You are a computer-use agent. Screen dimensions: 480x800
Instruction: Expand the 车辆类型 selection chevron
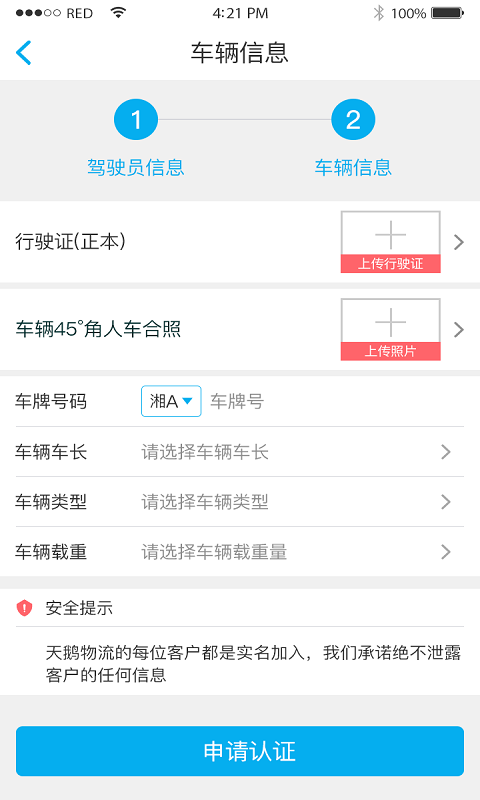pyautogui.click(x=446, y=502)
